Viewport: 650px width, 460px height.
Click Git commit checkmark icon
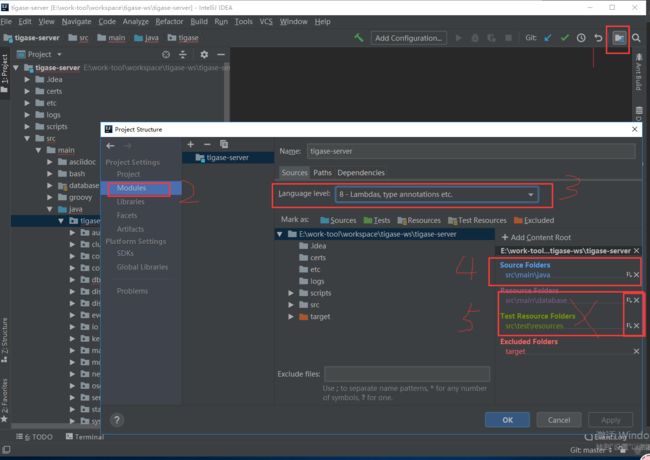[x=565, y=38]
